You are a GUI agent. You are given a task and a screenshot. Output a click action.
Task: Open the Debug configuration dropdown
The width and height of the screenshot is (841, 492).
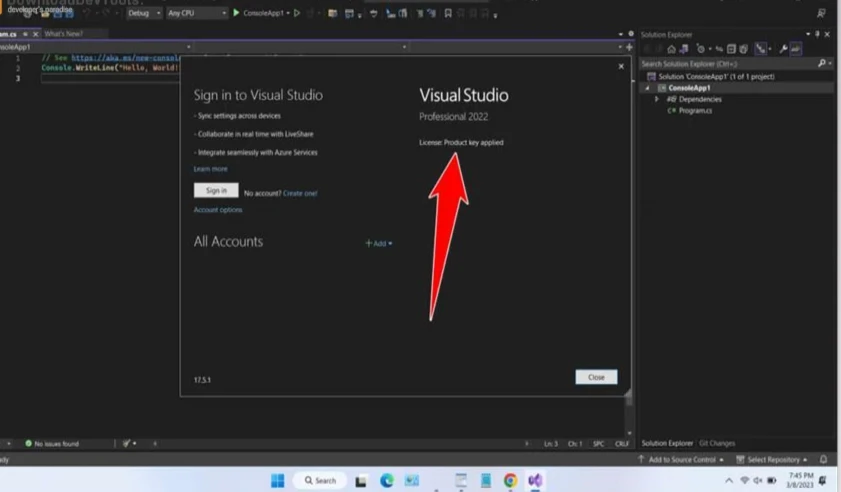coord(144,13)
